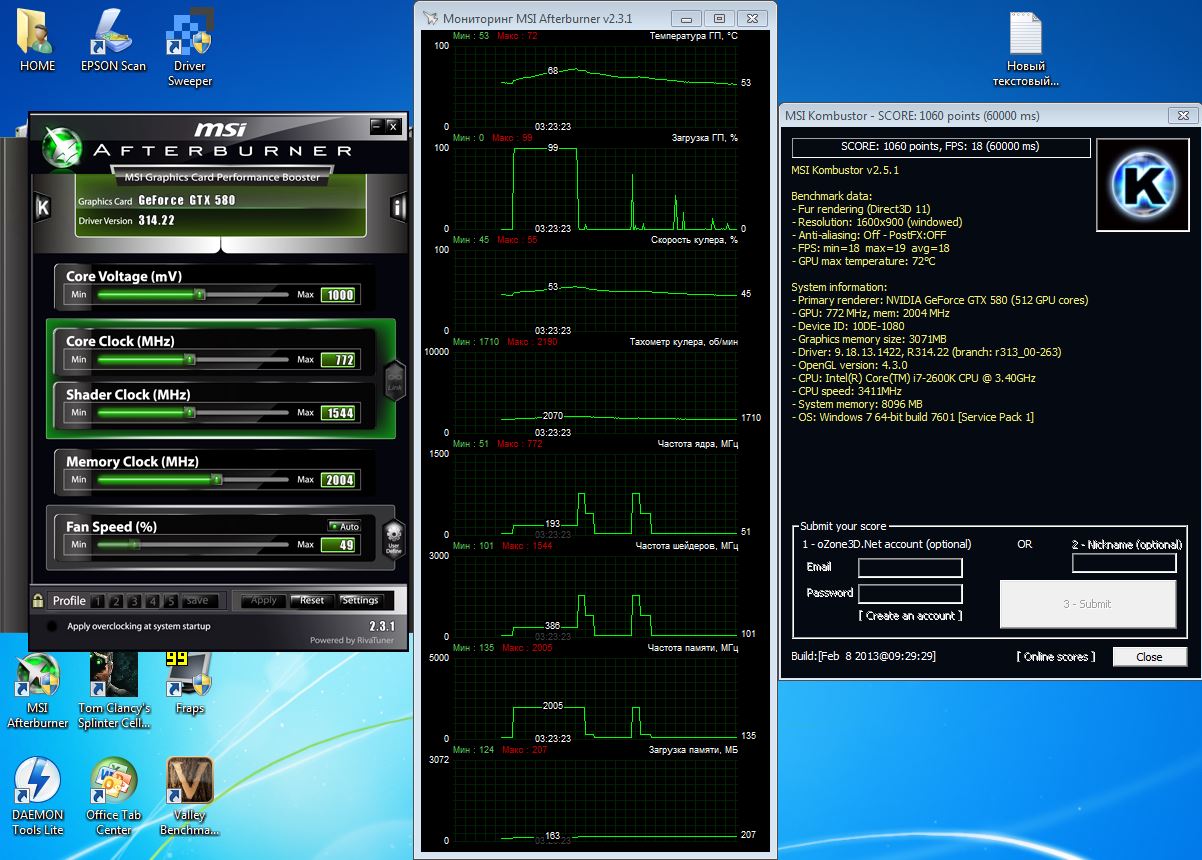Click the Fan Speed slider handle
Image resolution: width=1202 pixels, height=860 pixels.
coord(135,544)
